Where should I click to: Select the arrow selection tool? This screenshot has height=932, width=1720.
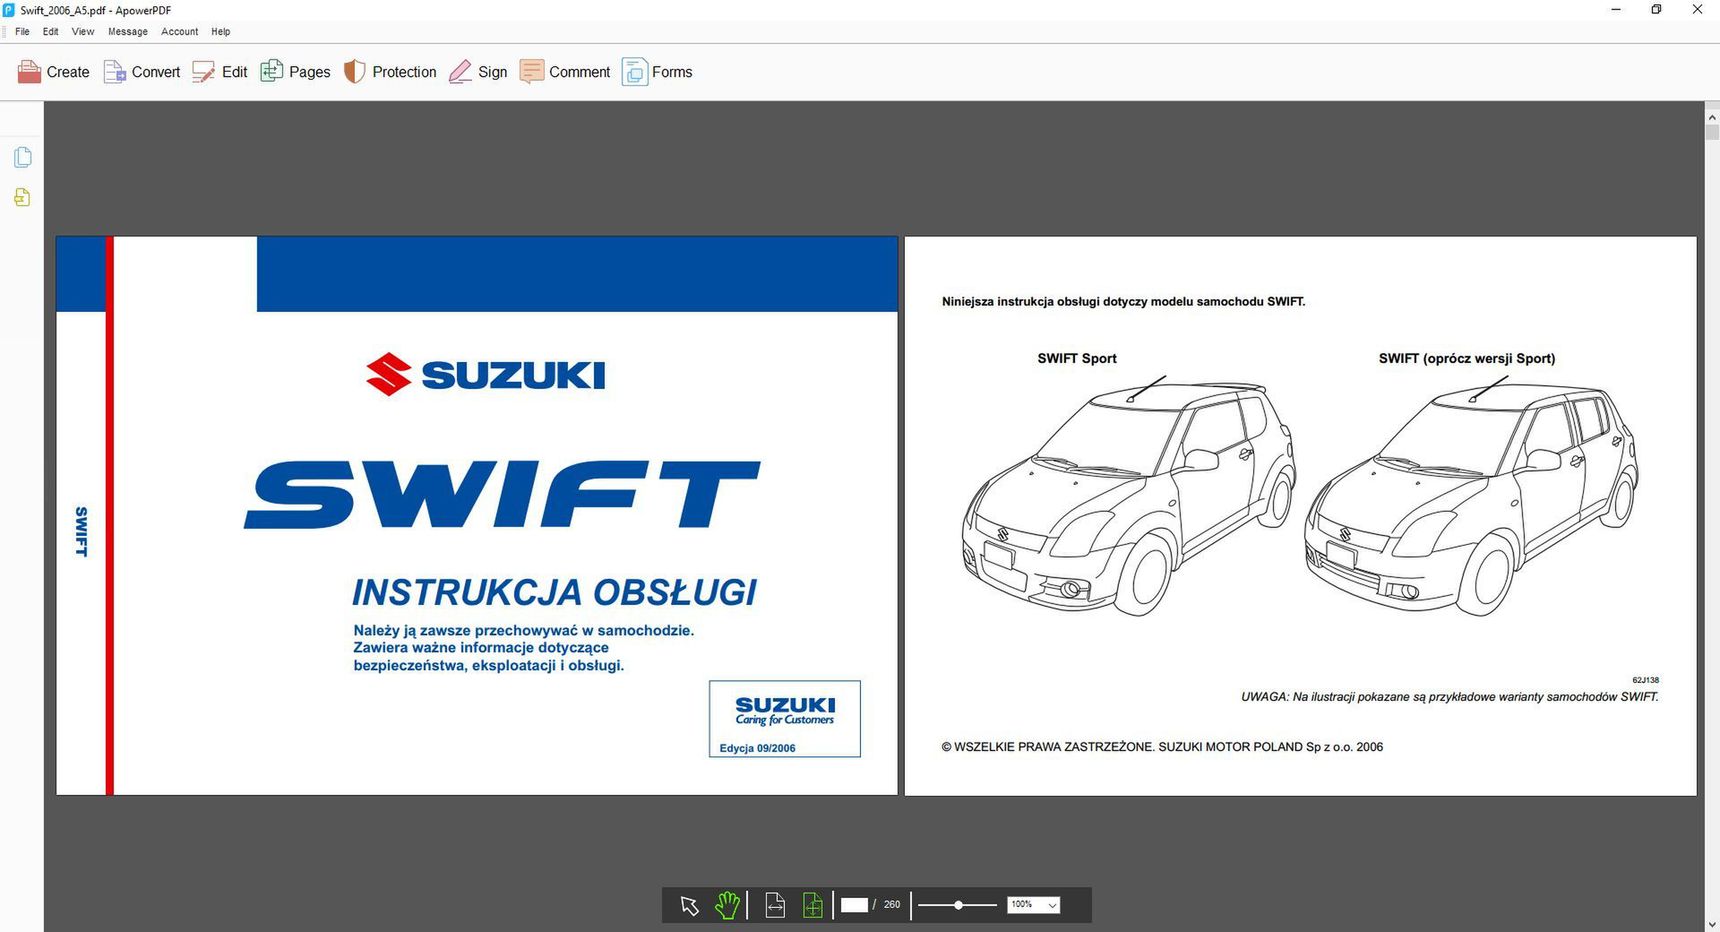(689, 905)
